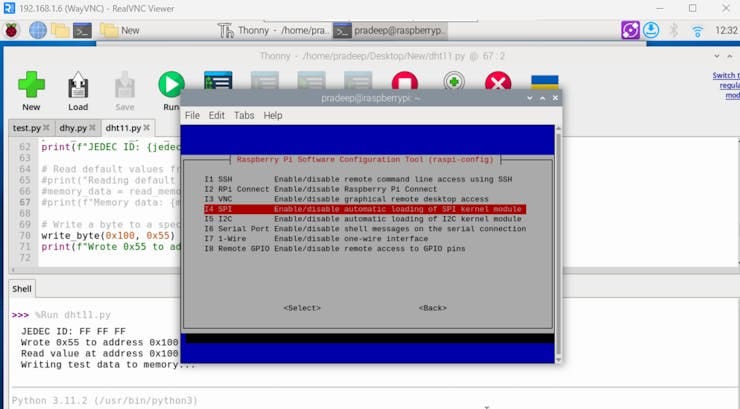Open the Raspberry Pi menu icon
The width and height of the screenshot is (740, 409).
coord(11,31)
